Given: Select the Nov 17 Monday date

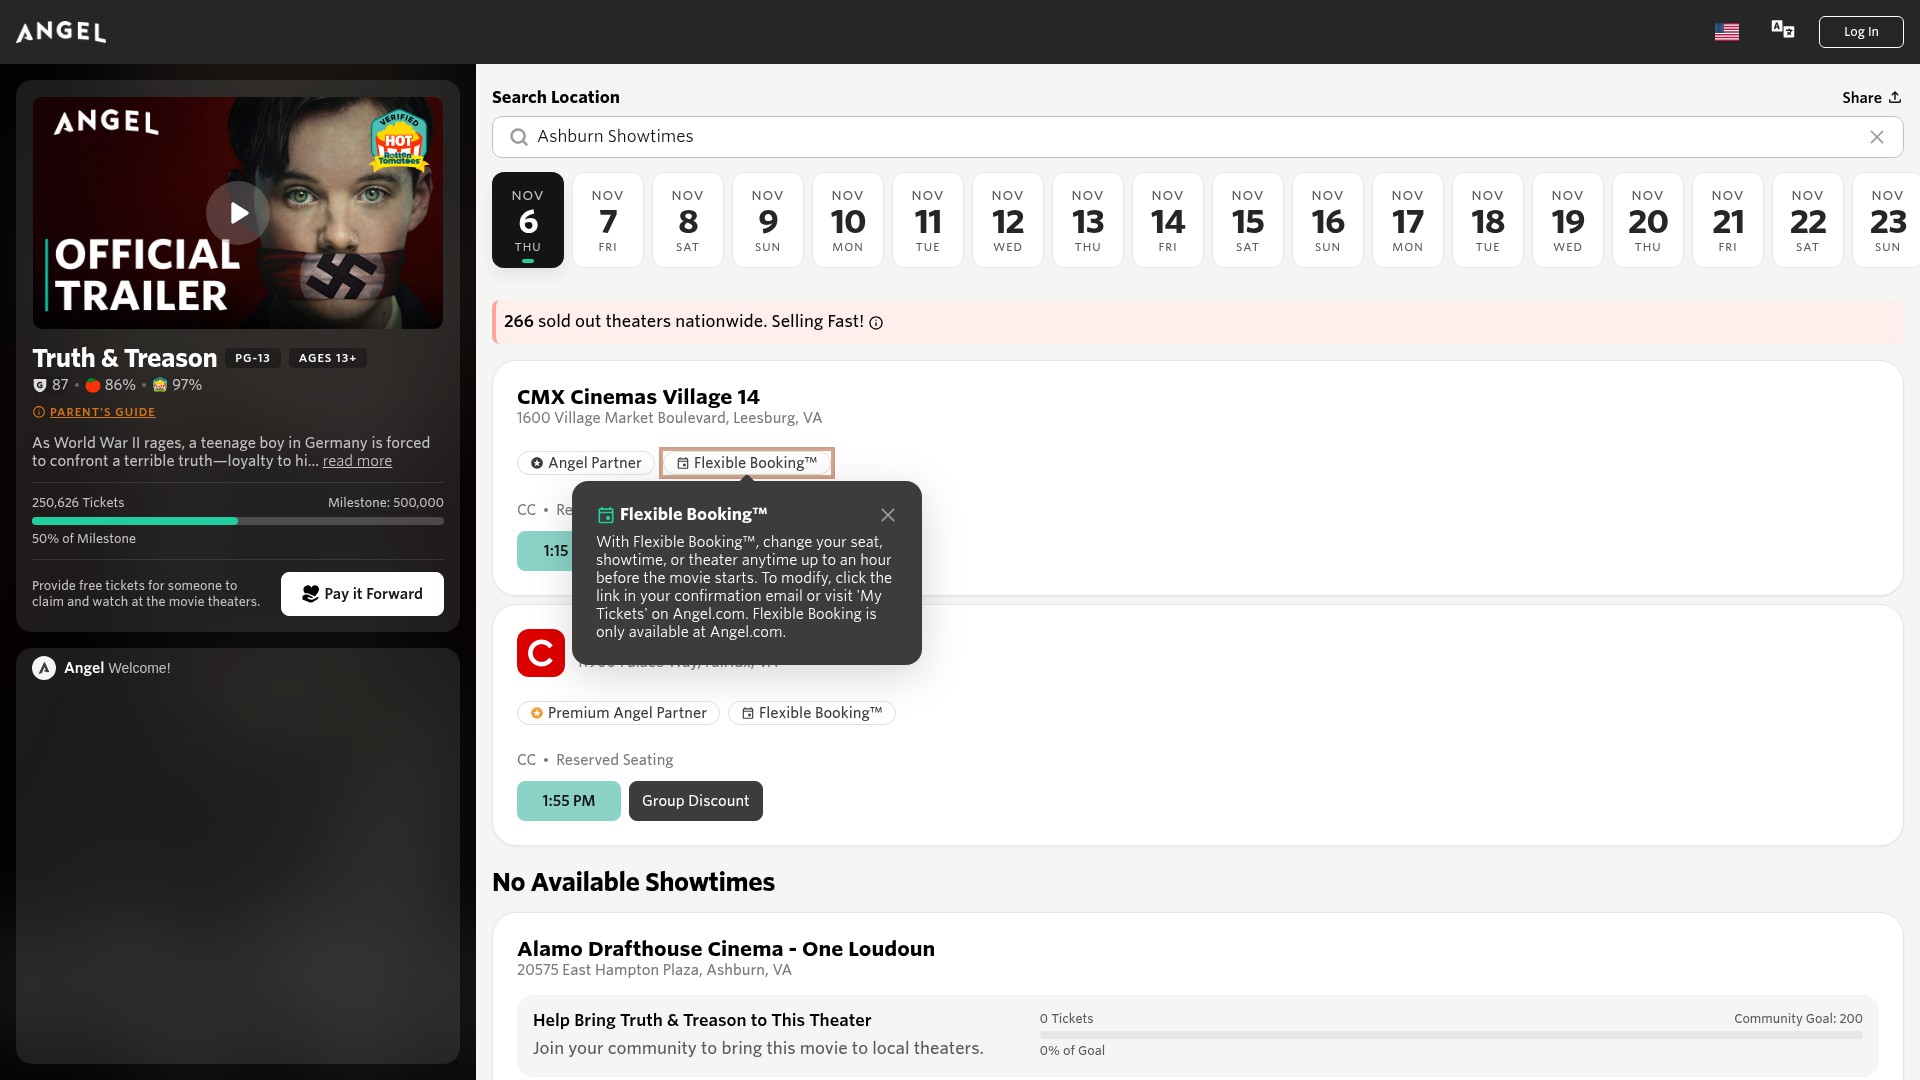Looking at the screenshot, I should click(1408, 220).
